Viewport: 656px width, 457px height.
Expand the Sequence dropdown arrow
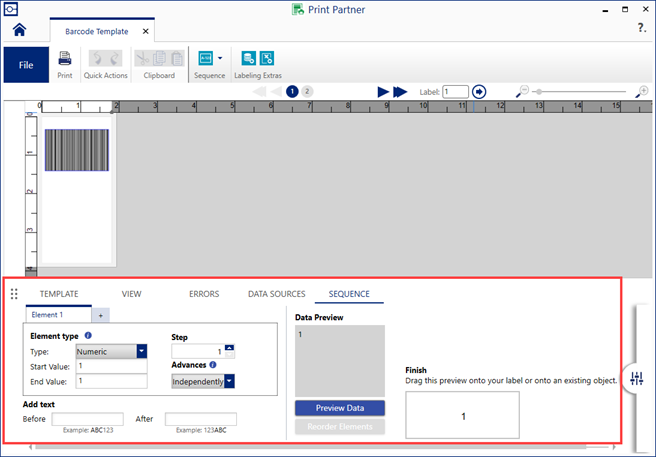(220, 58)
